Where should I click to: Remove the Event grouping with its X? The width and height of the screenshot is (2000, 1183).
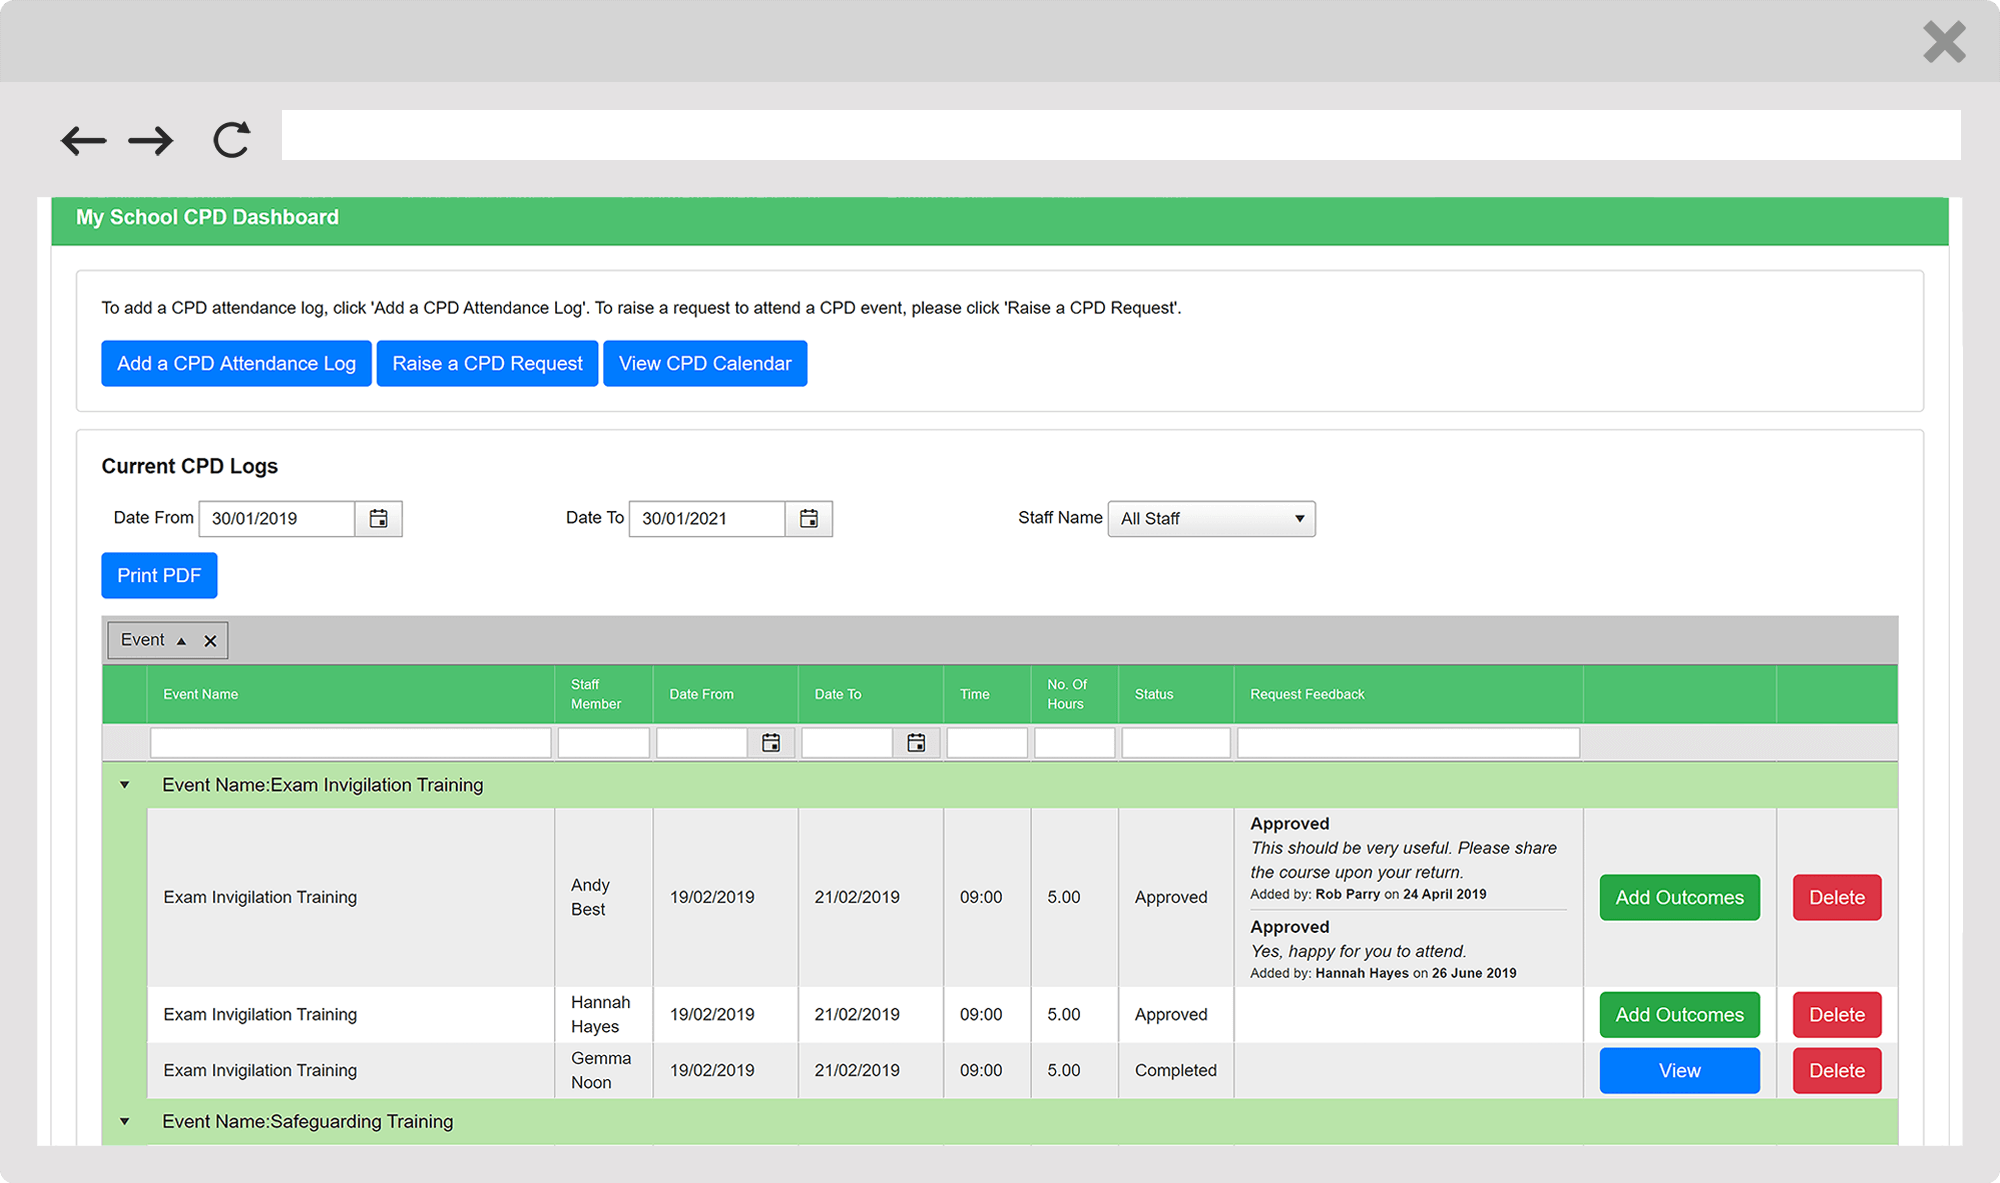[210, 641]
